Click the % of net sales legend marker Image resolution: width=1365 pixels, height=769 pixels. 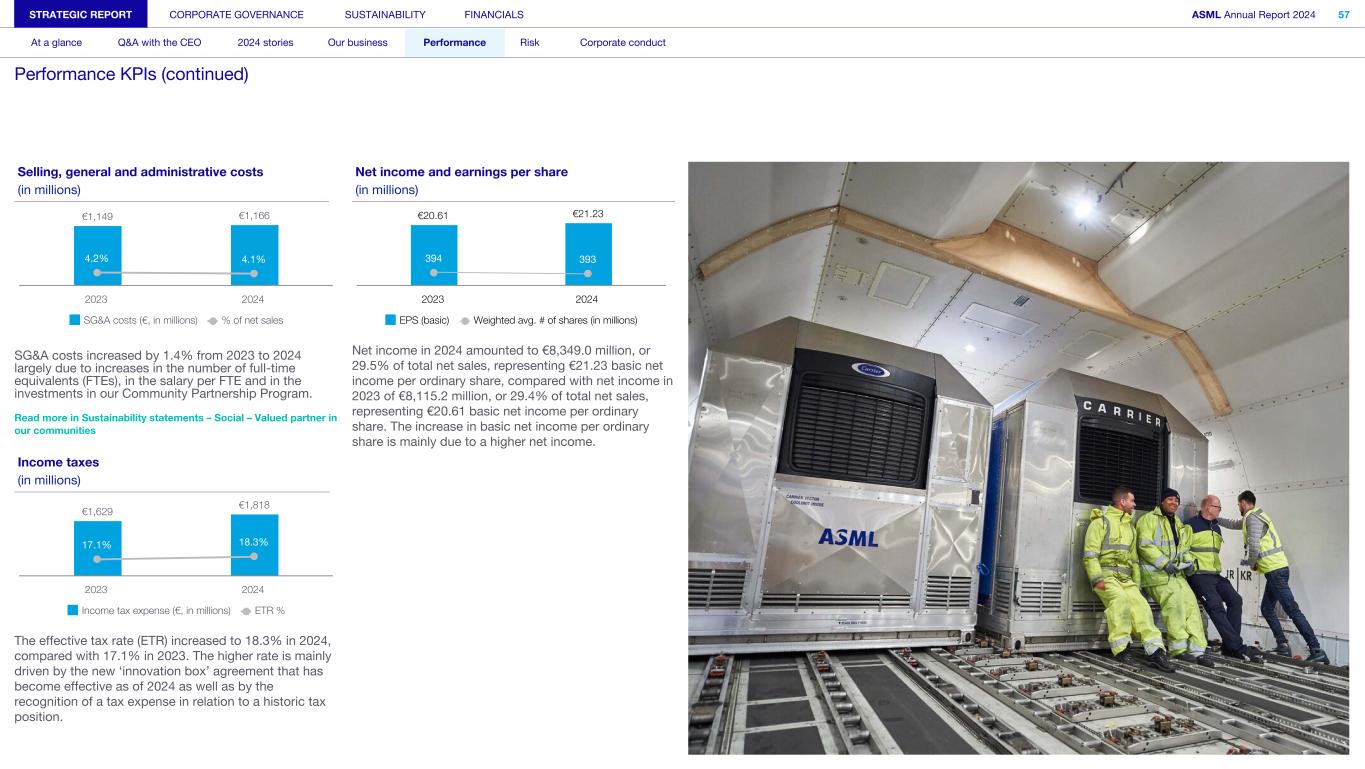(x=212, y=321)
